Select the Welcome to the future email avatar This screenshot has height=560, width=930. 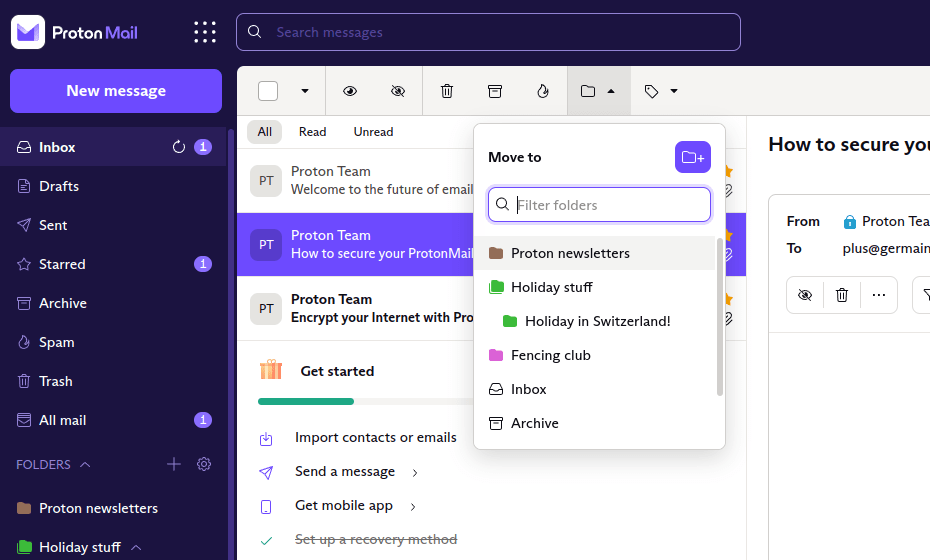tap(266, 181)
